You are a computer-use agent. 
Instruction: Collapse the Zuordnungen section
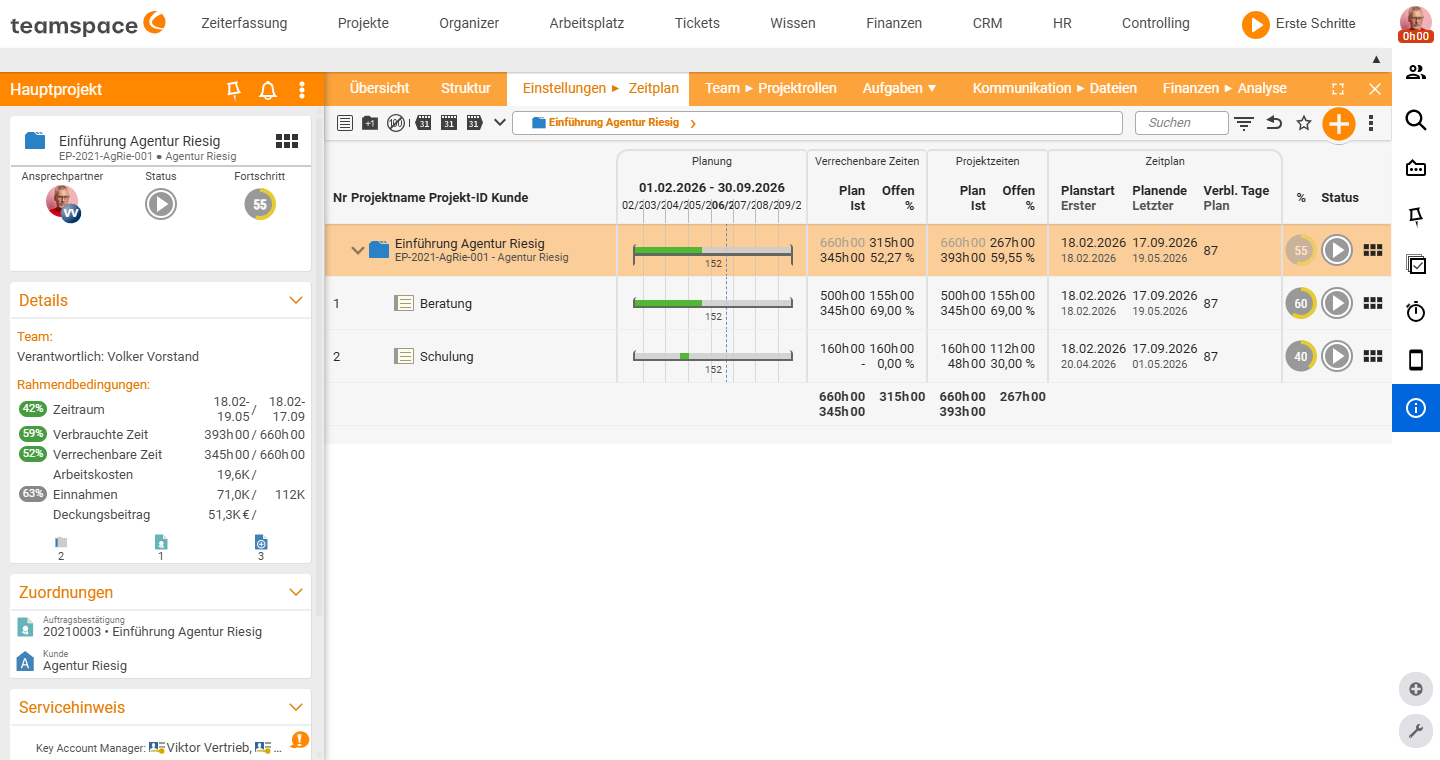[296, 592]
